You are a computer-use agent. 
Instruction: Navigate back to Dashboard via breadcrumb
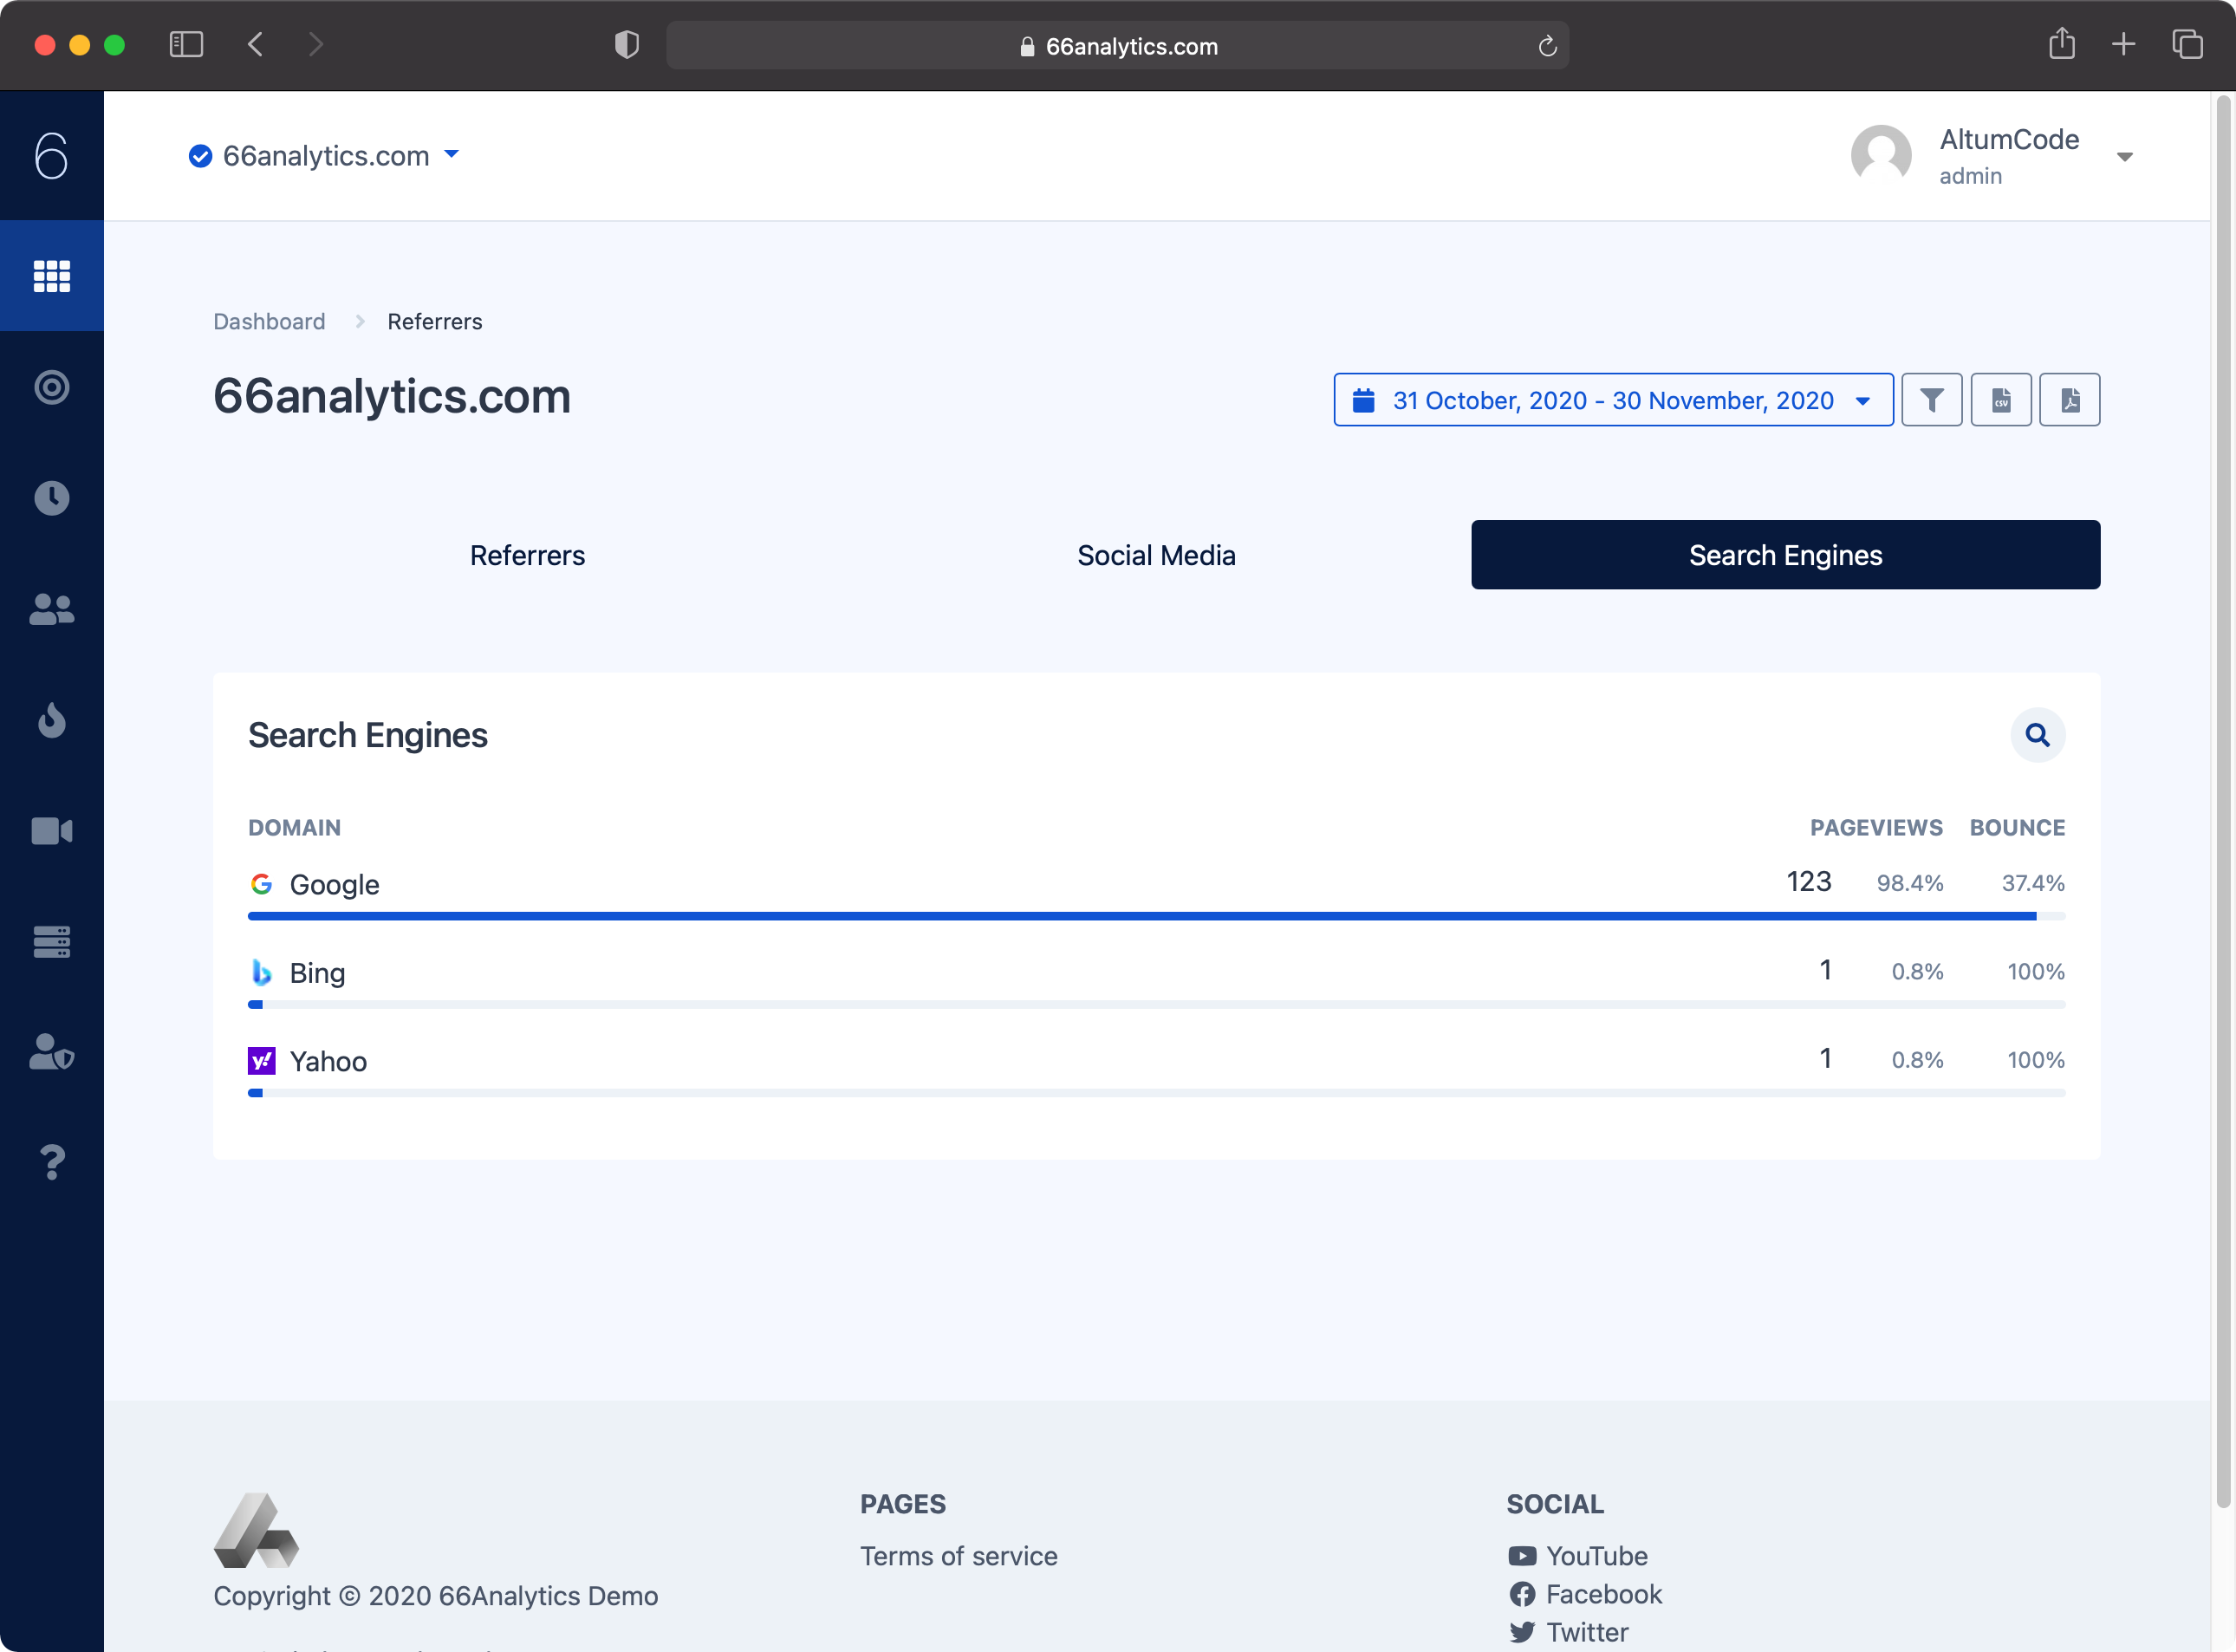pyautogui.click(x=268, y=321)
